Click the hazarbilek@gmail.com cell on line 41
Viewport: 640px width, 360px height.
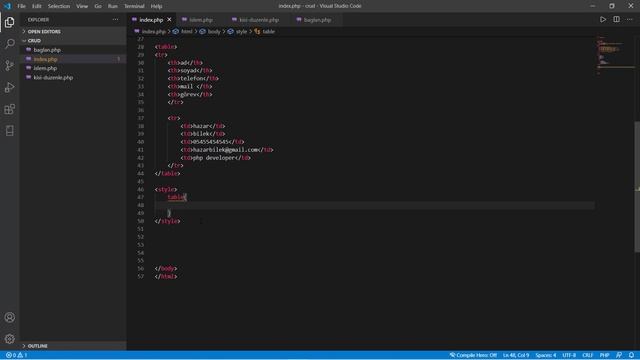(225, 150)
